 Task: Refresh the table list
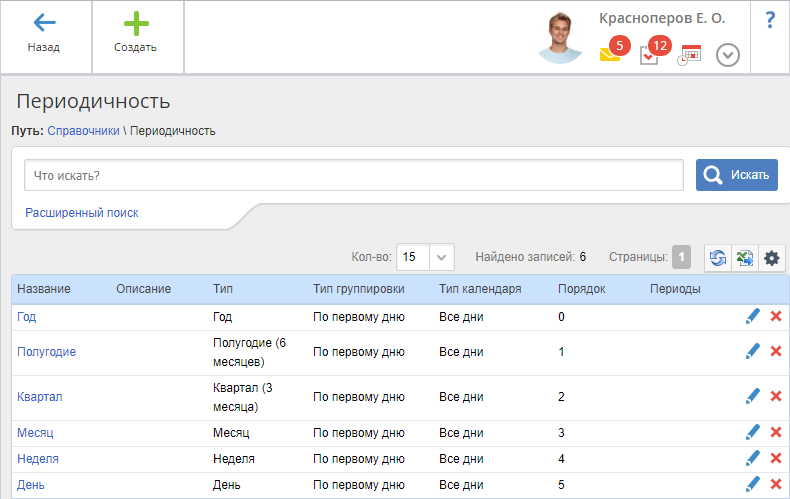point(718,258)
